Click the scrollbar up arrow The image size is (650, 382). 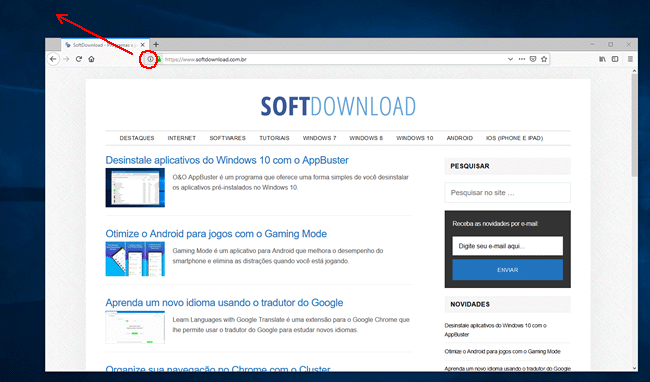tap(635, 71)
